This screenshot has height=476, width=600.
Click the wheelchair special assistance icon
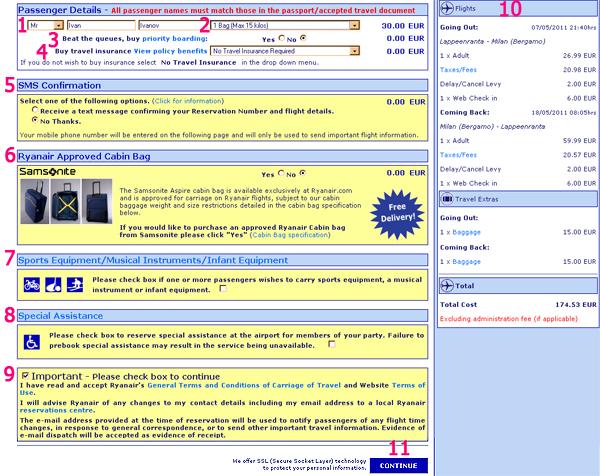[x=32, y=342]
